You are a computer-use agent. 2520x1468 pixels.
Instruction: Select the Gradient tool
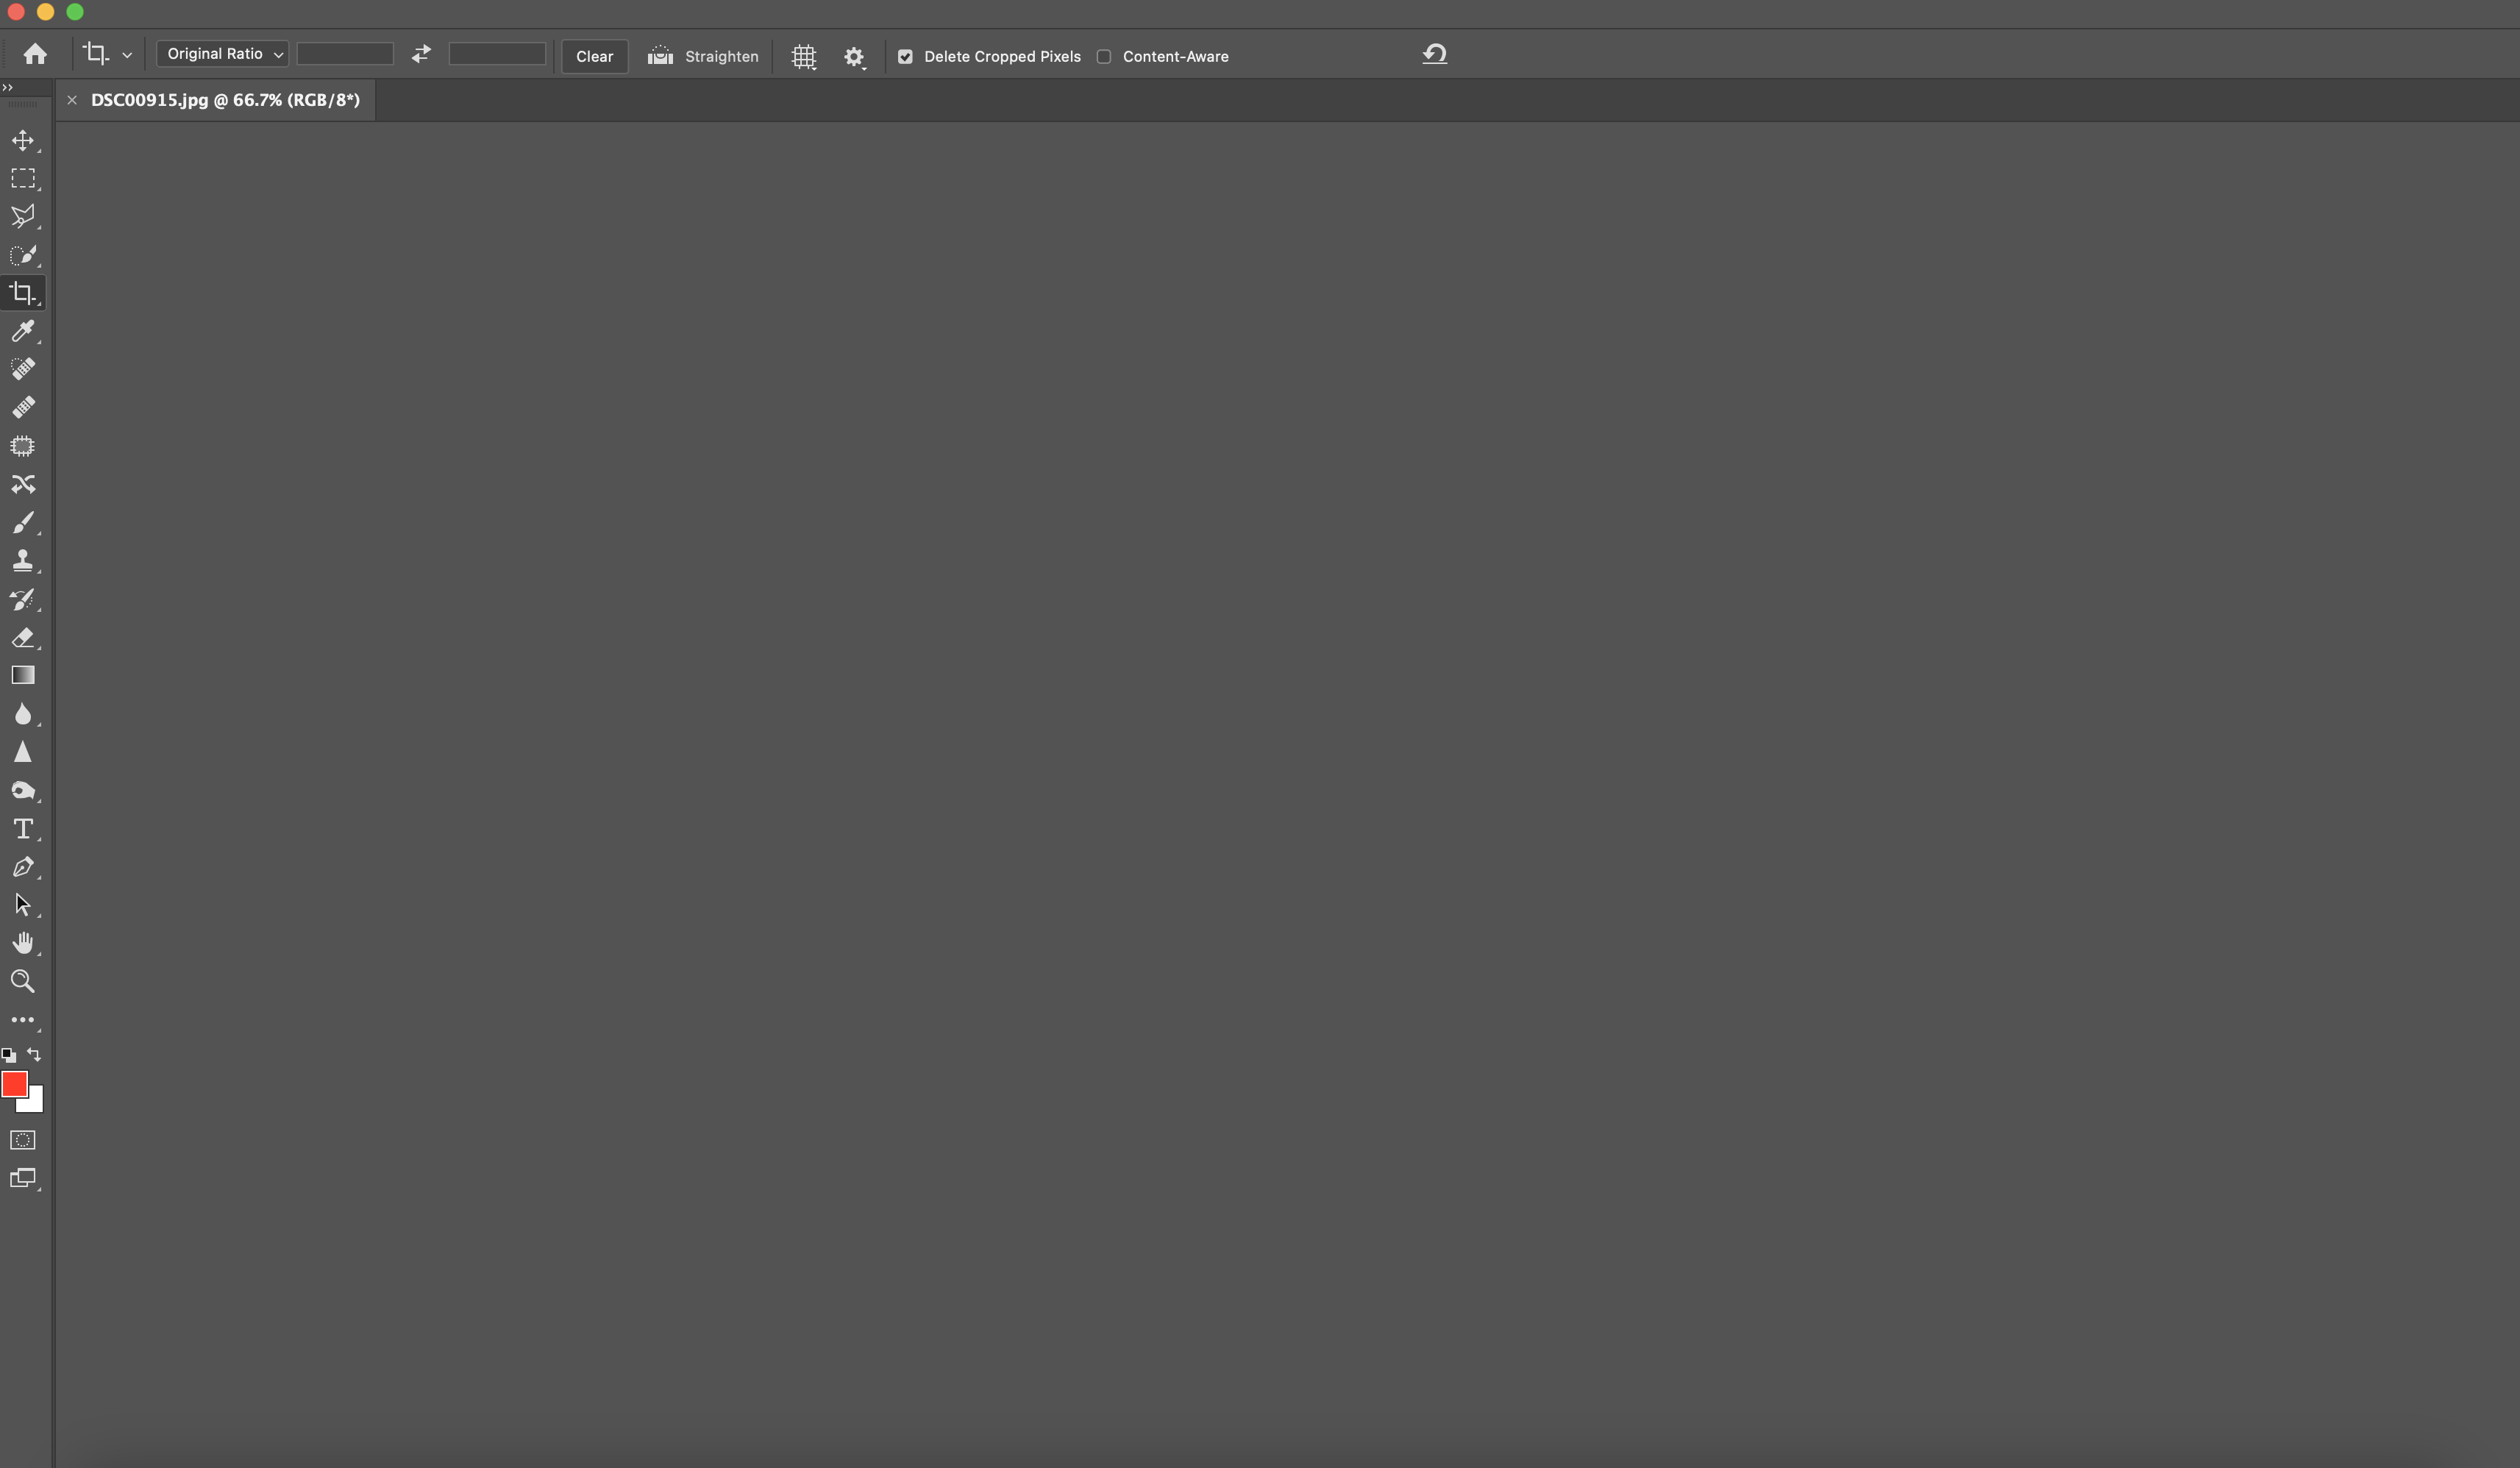(24, 674)
